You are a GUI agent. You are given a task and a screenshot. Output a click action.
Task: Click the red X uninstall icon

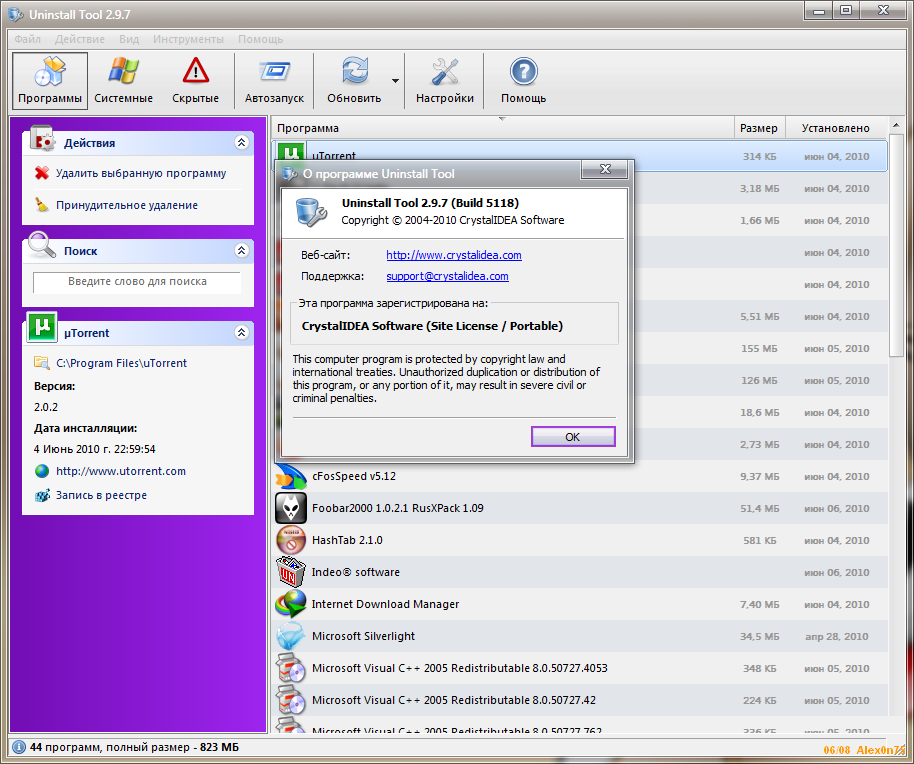42,173
